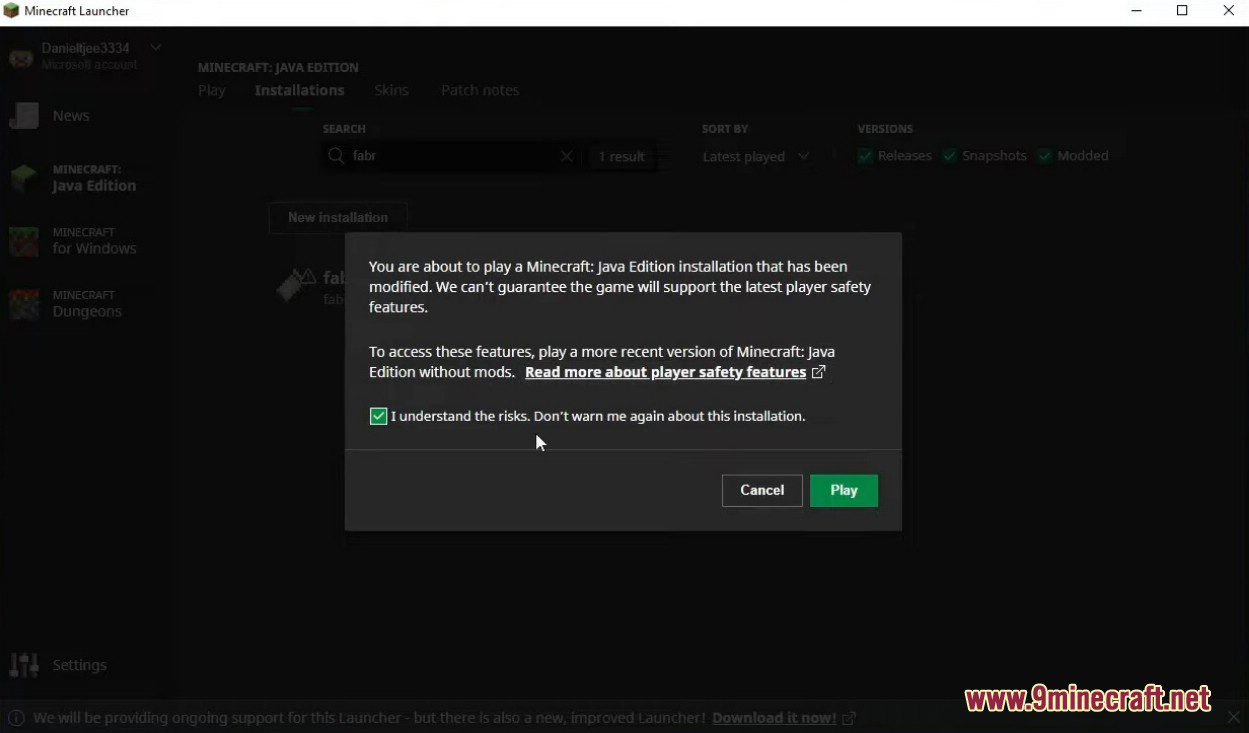Toggle the 'I understand the risks' checkbox

tap(378, 416)
